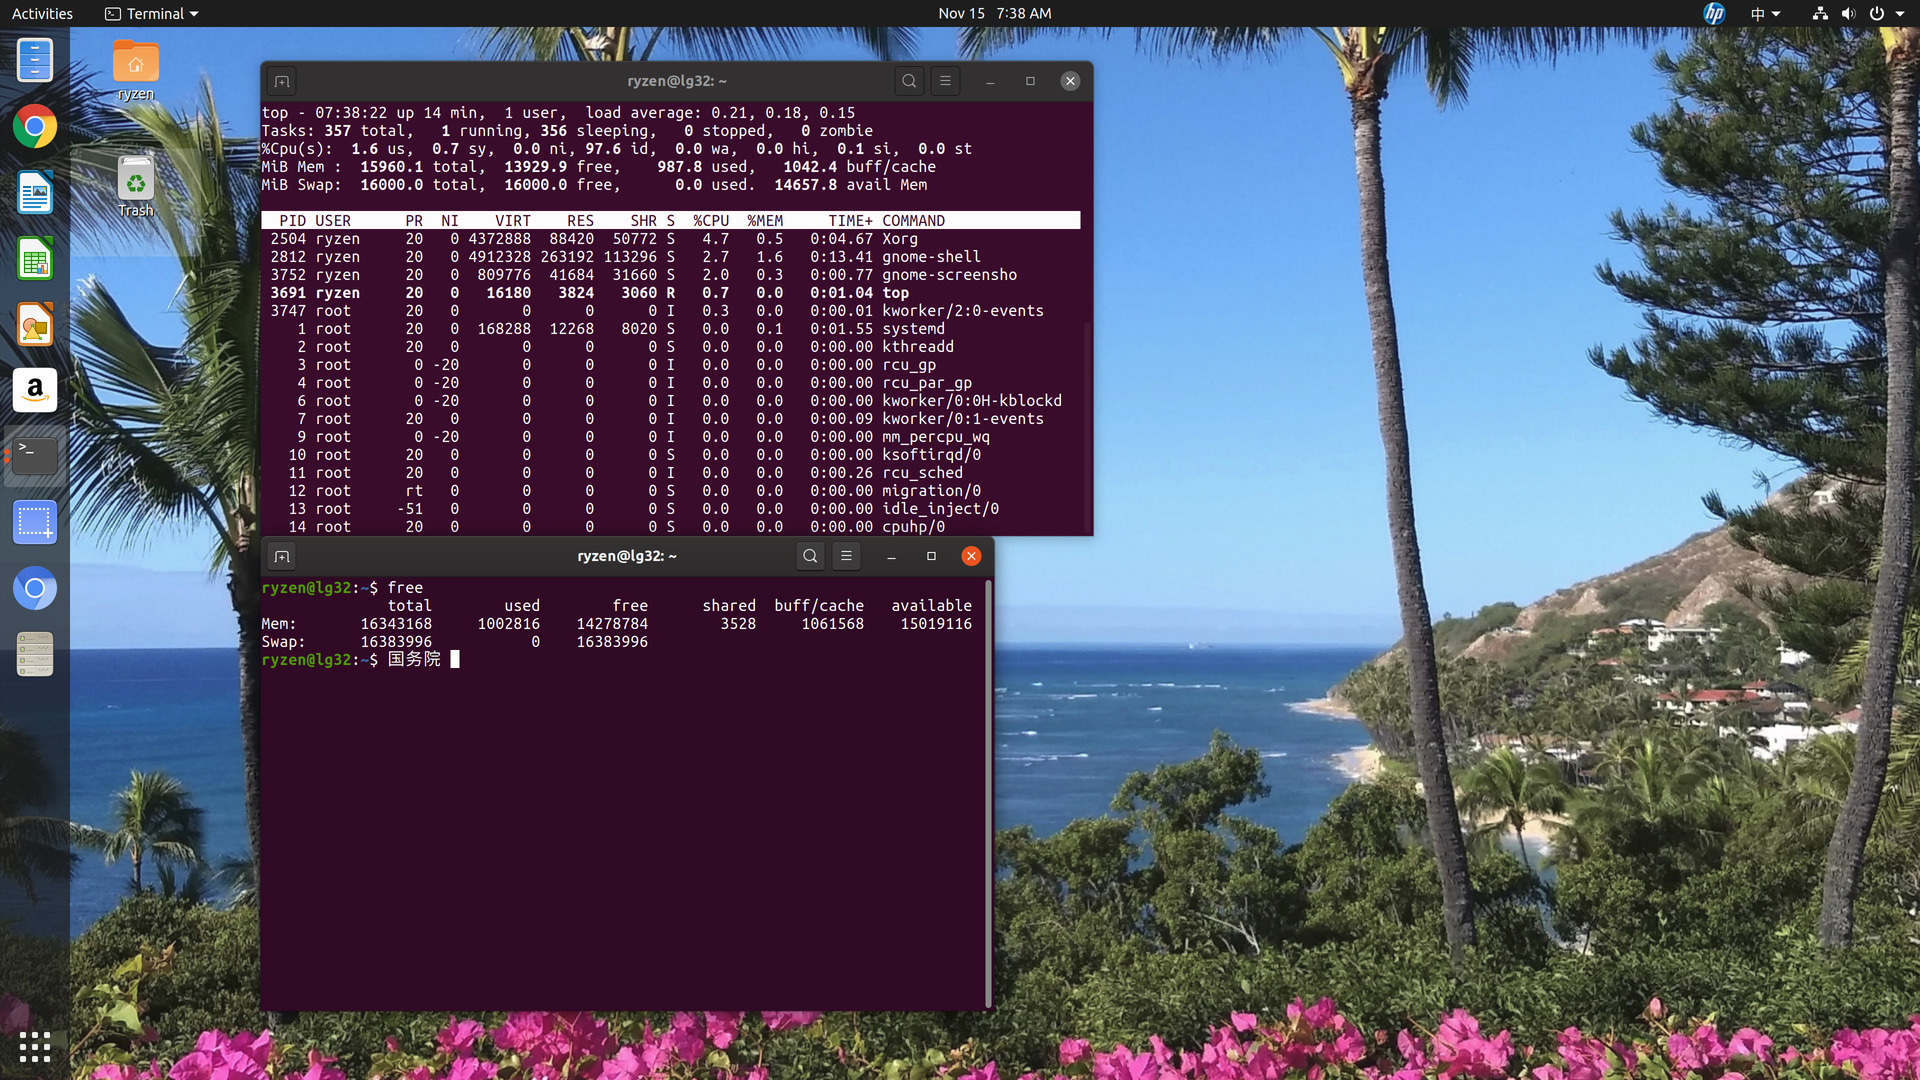Click the load average text in top
This screenshot has height=1080, width=1920.
[720, 113]
